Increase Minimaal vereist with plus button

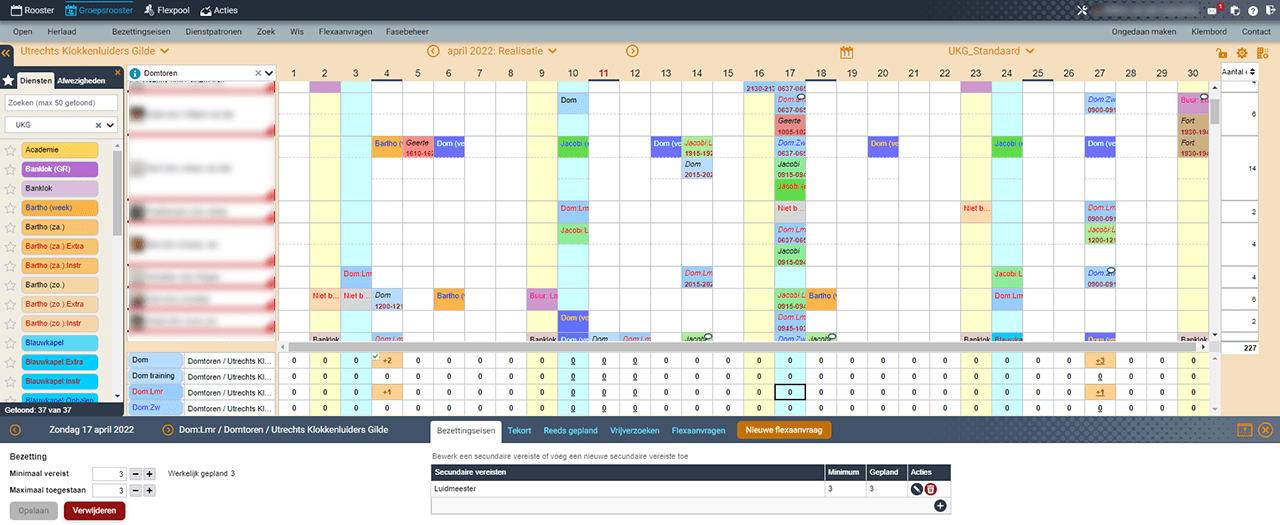tap(149, 473)
